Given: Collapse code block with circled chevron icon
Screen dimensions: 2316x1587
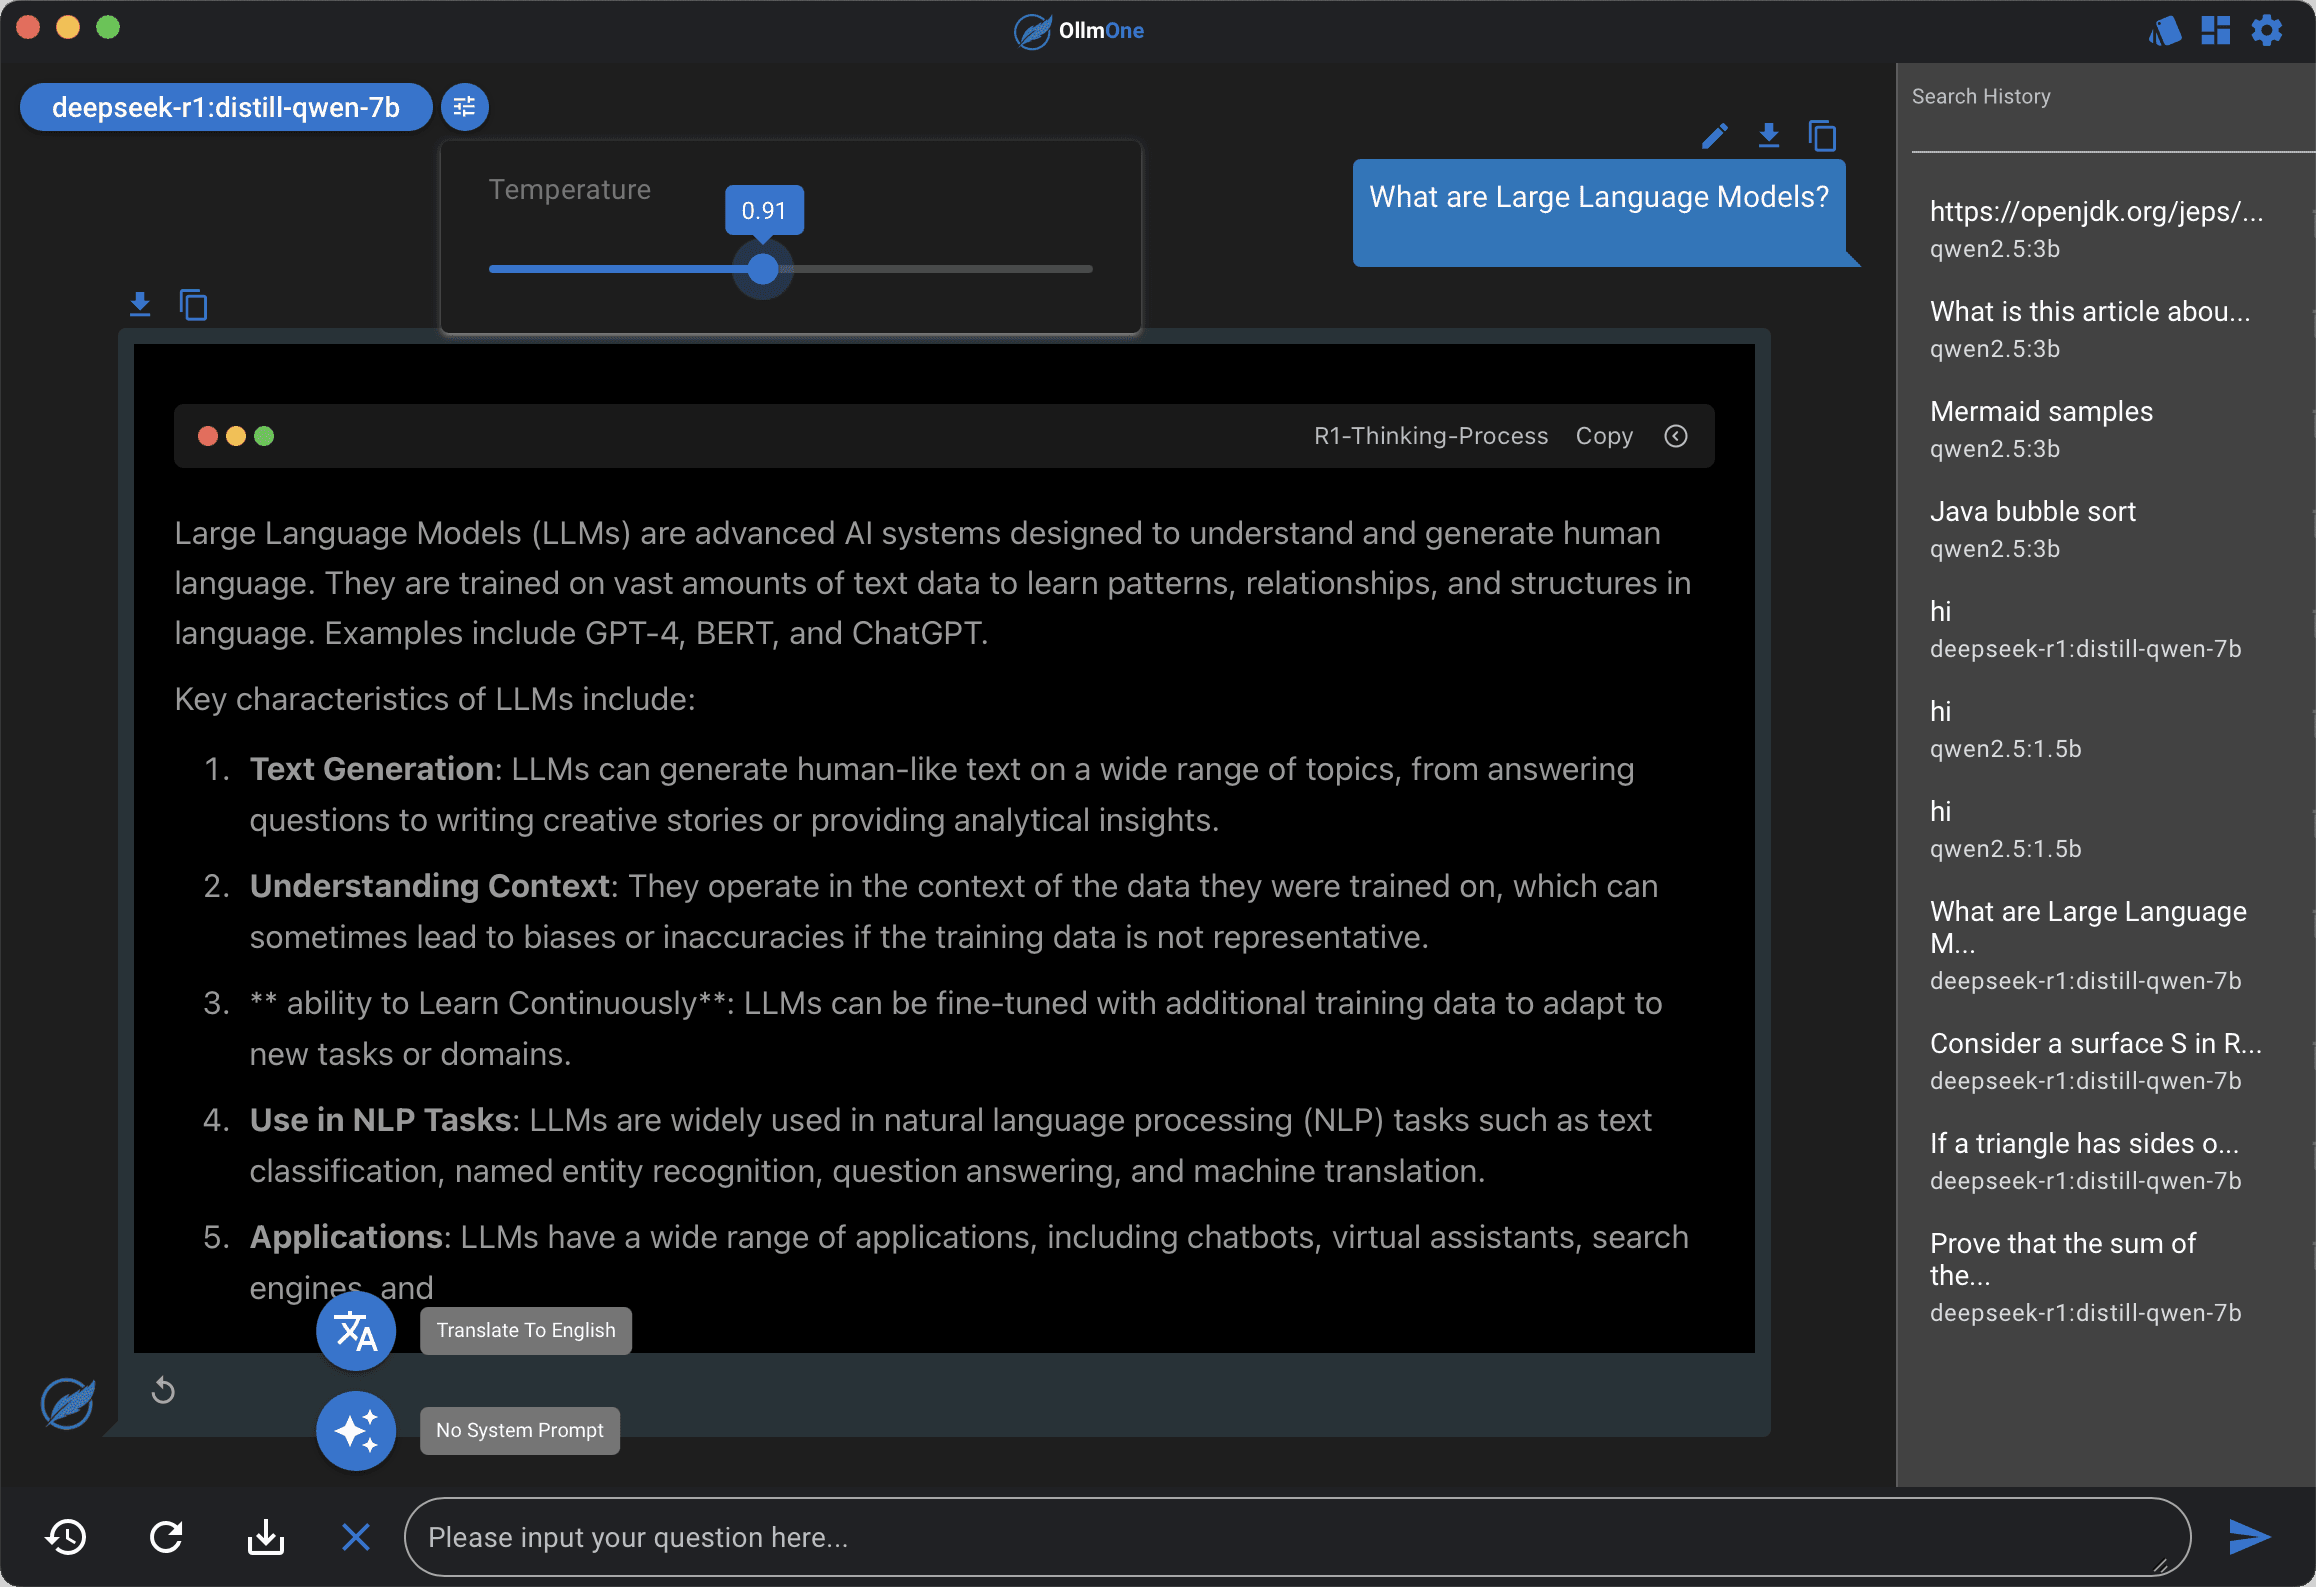Looking at the screenshot, I should click(1676, 436).
